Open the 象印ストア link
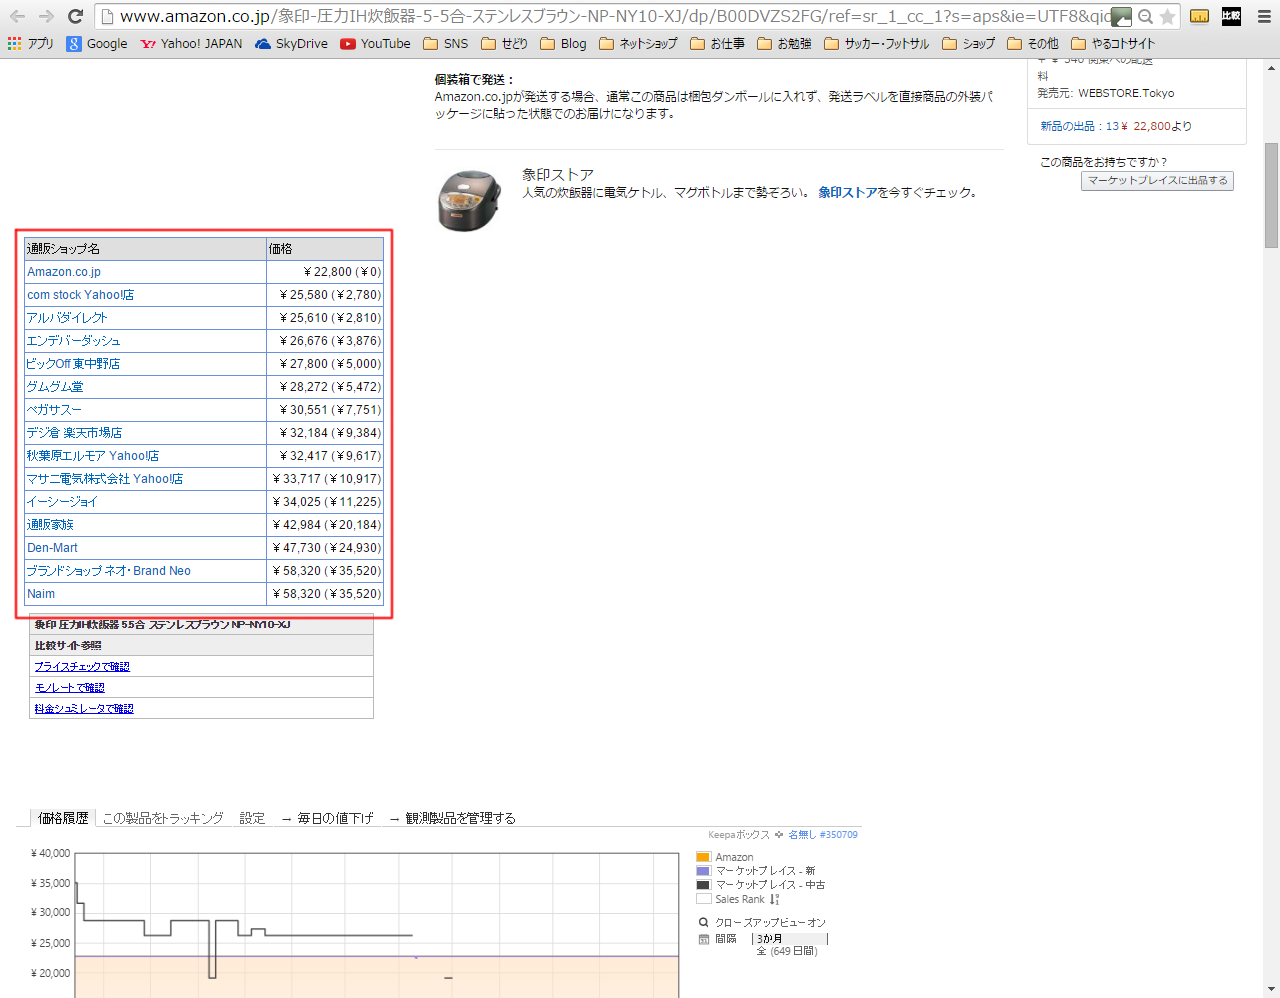Viewport: 1280px width, 998px height. pyautogui.click(x=848, y=192)
